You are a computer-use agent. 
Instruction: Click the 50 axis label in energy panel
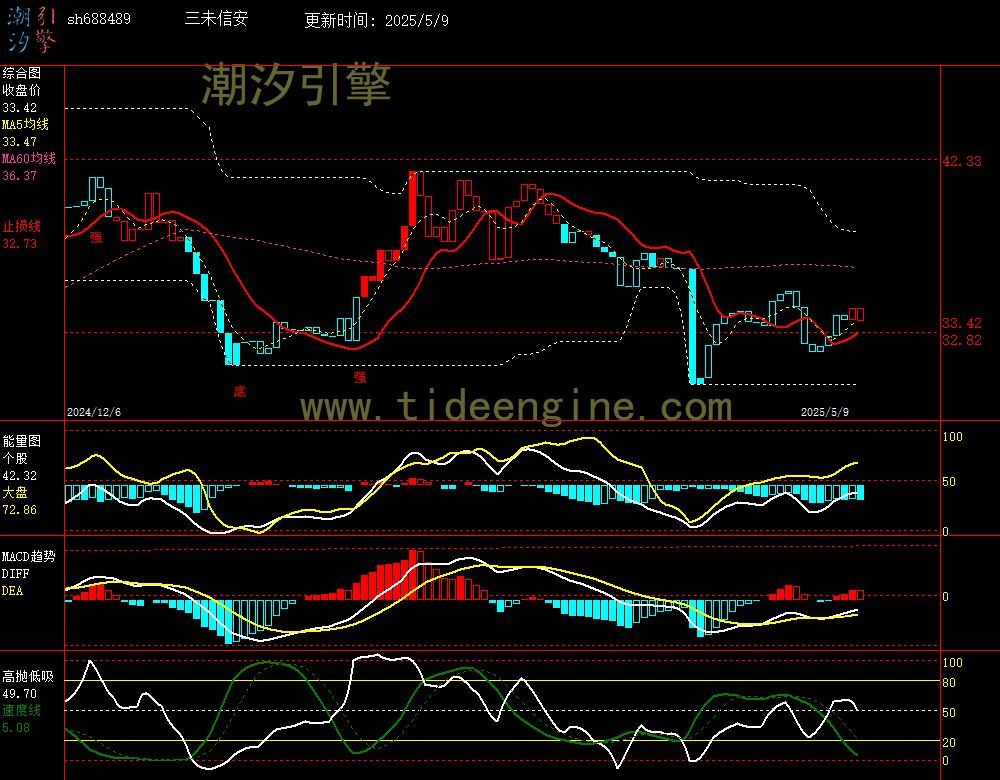949,482
